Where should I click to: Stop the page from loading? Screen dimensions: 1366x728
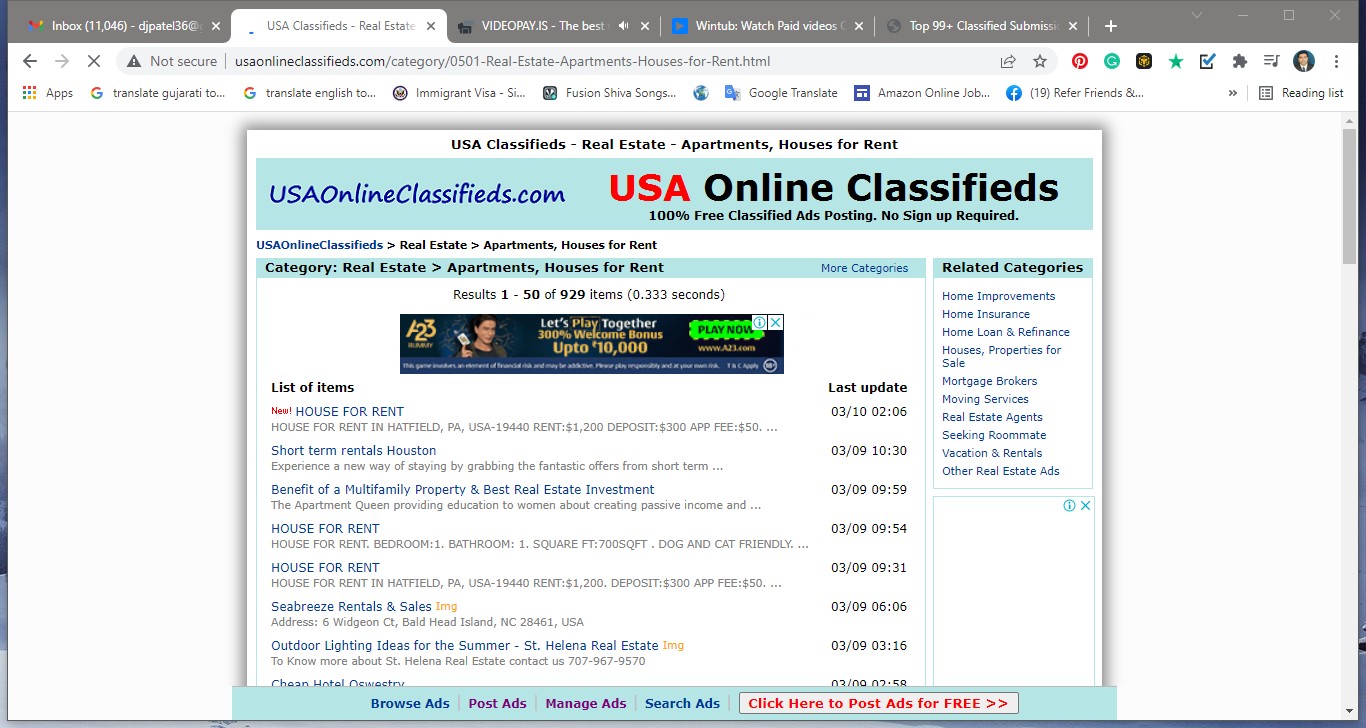point(93,61)
